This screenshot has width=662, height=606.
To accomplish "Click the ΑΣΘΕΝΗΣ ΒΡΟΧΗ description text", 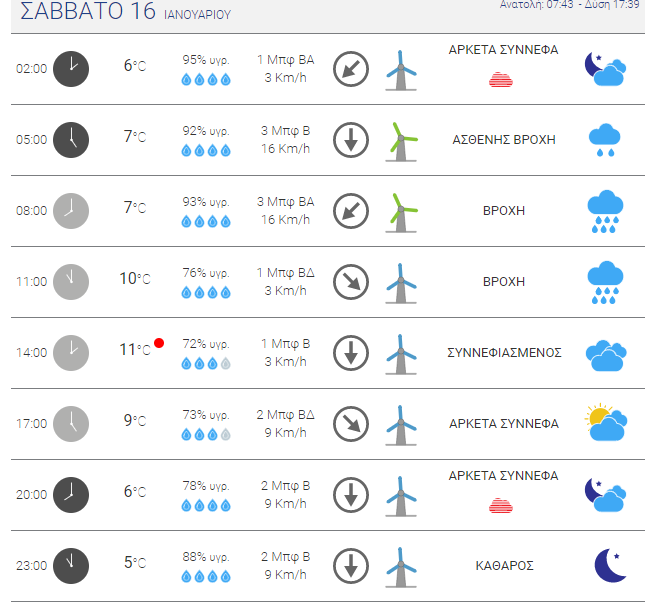I will [504, 140].
